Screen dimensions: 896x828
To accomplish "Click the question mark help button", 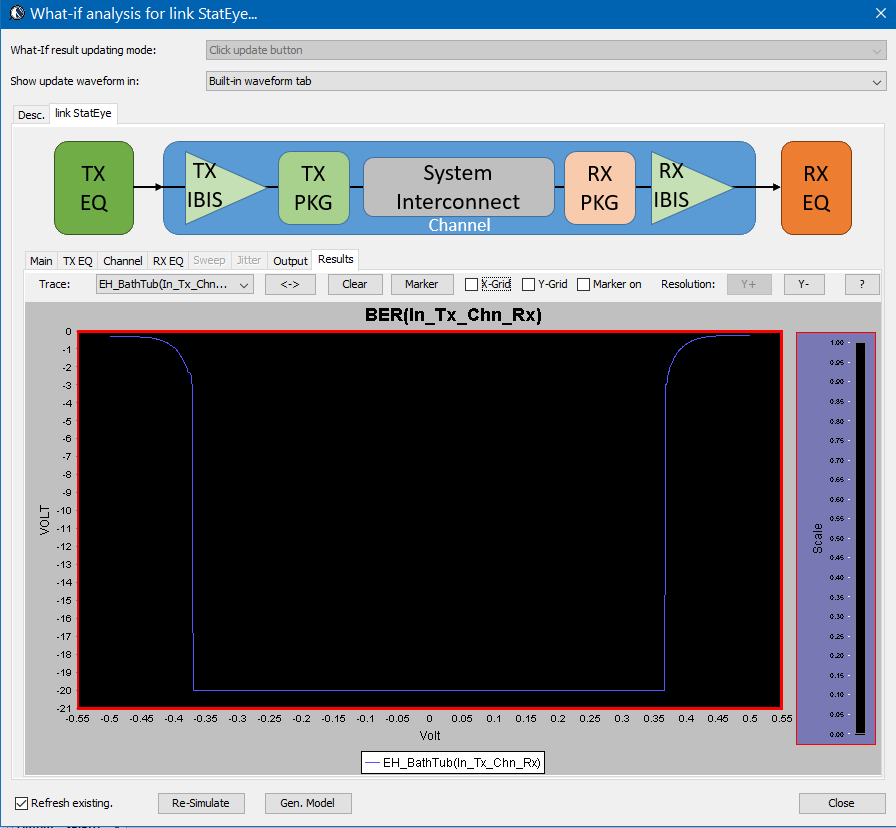I will (x=861, y=284).
